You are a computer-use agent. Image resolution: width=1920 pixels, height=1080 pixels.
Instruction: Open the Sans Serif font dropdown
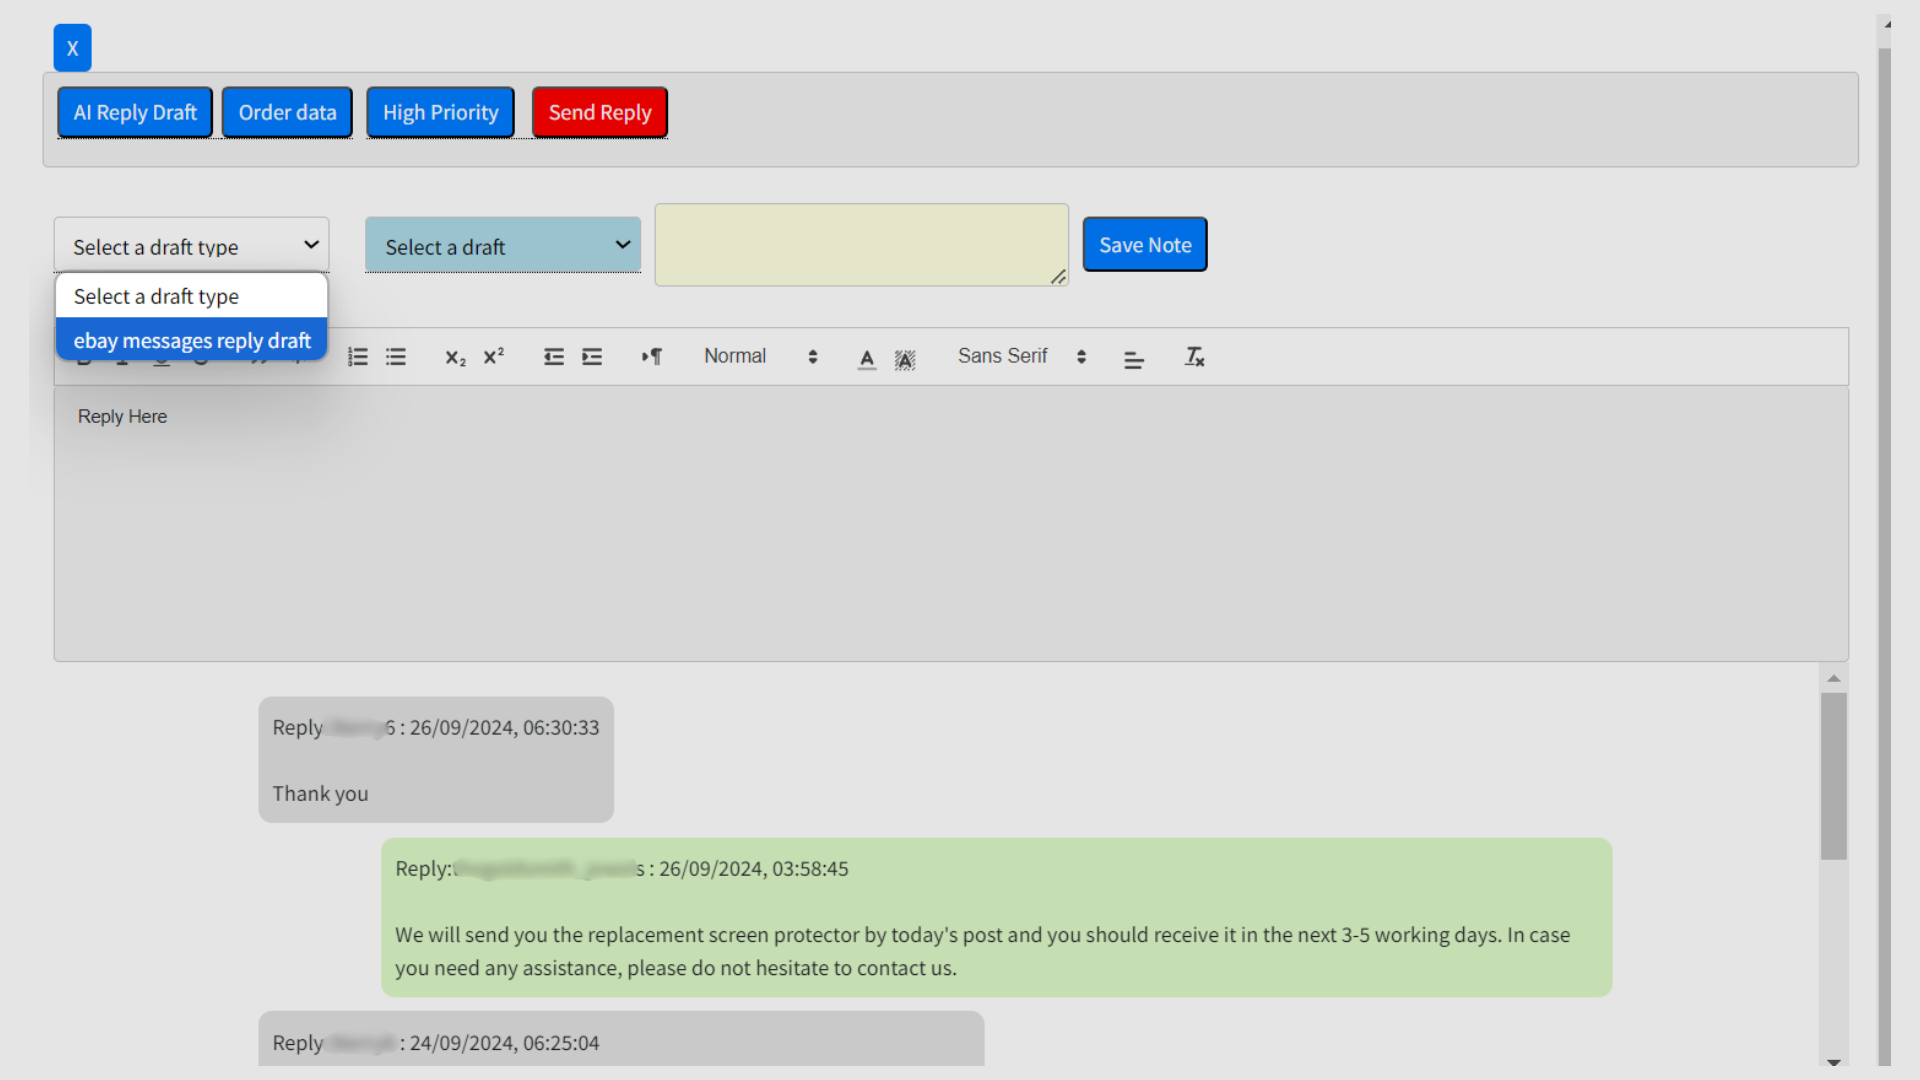pos(1021,357)
